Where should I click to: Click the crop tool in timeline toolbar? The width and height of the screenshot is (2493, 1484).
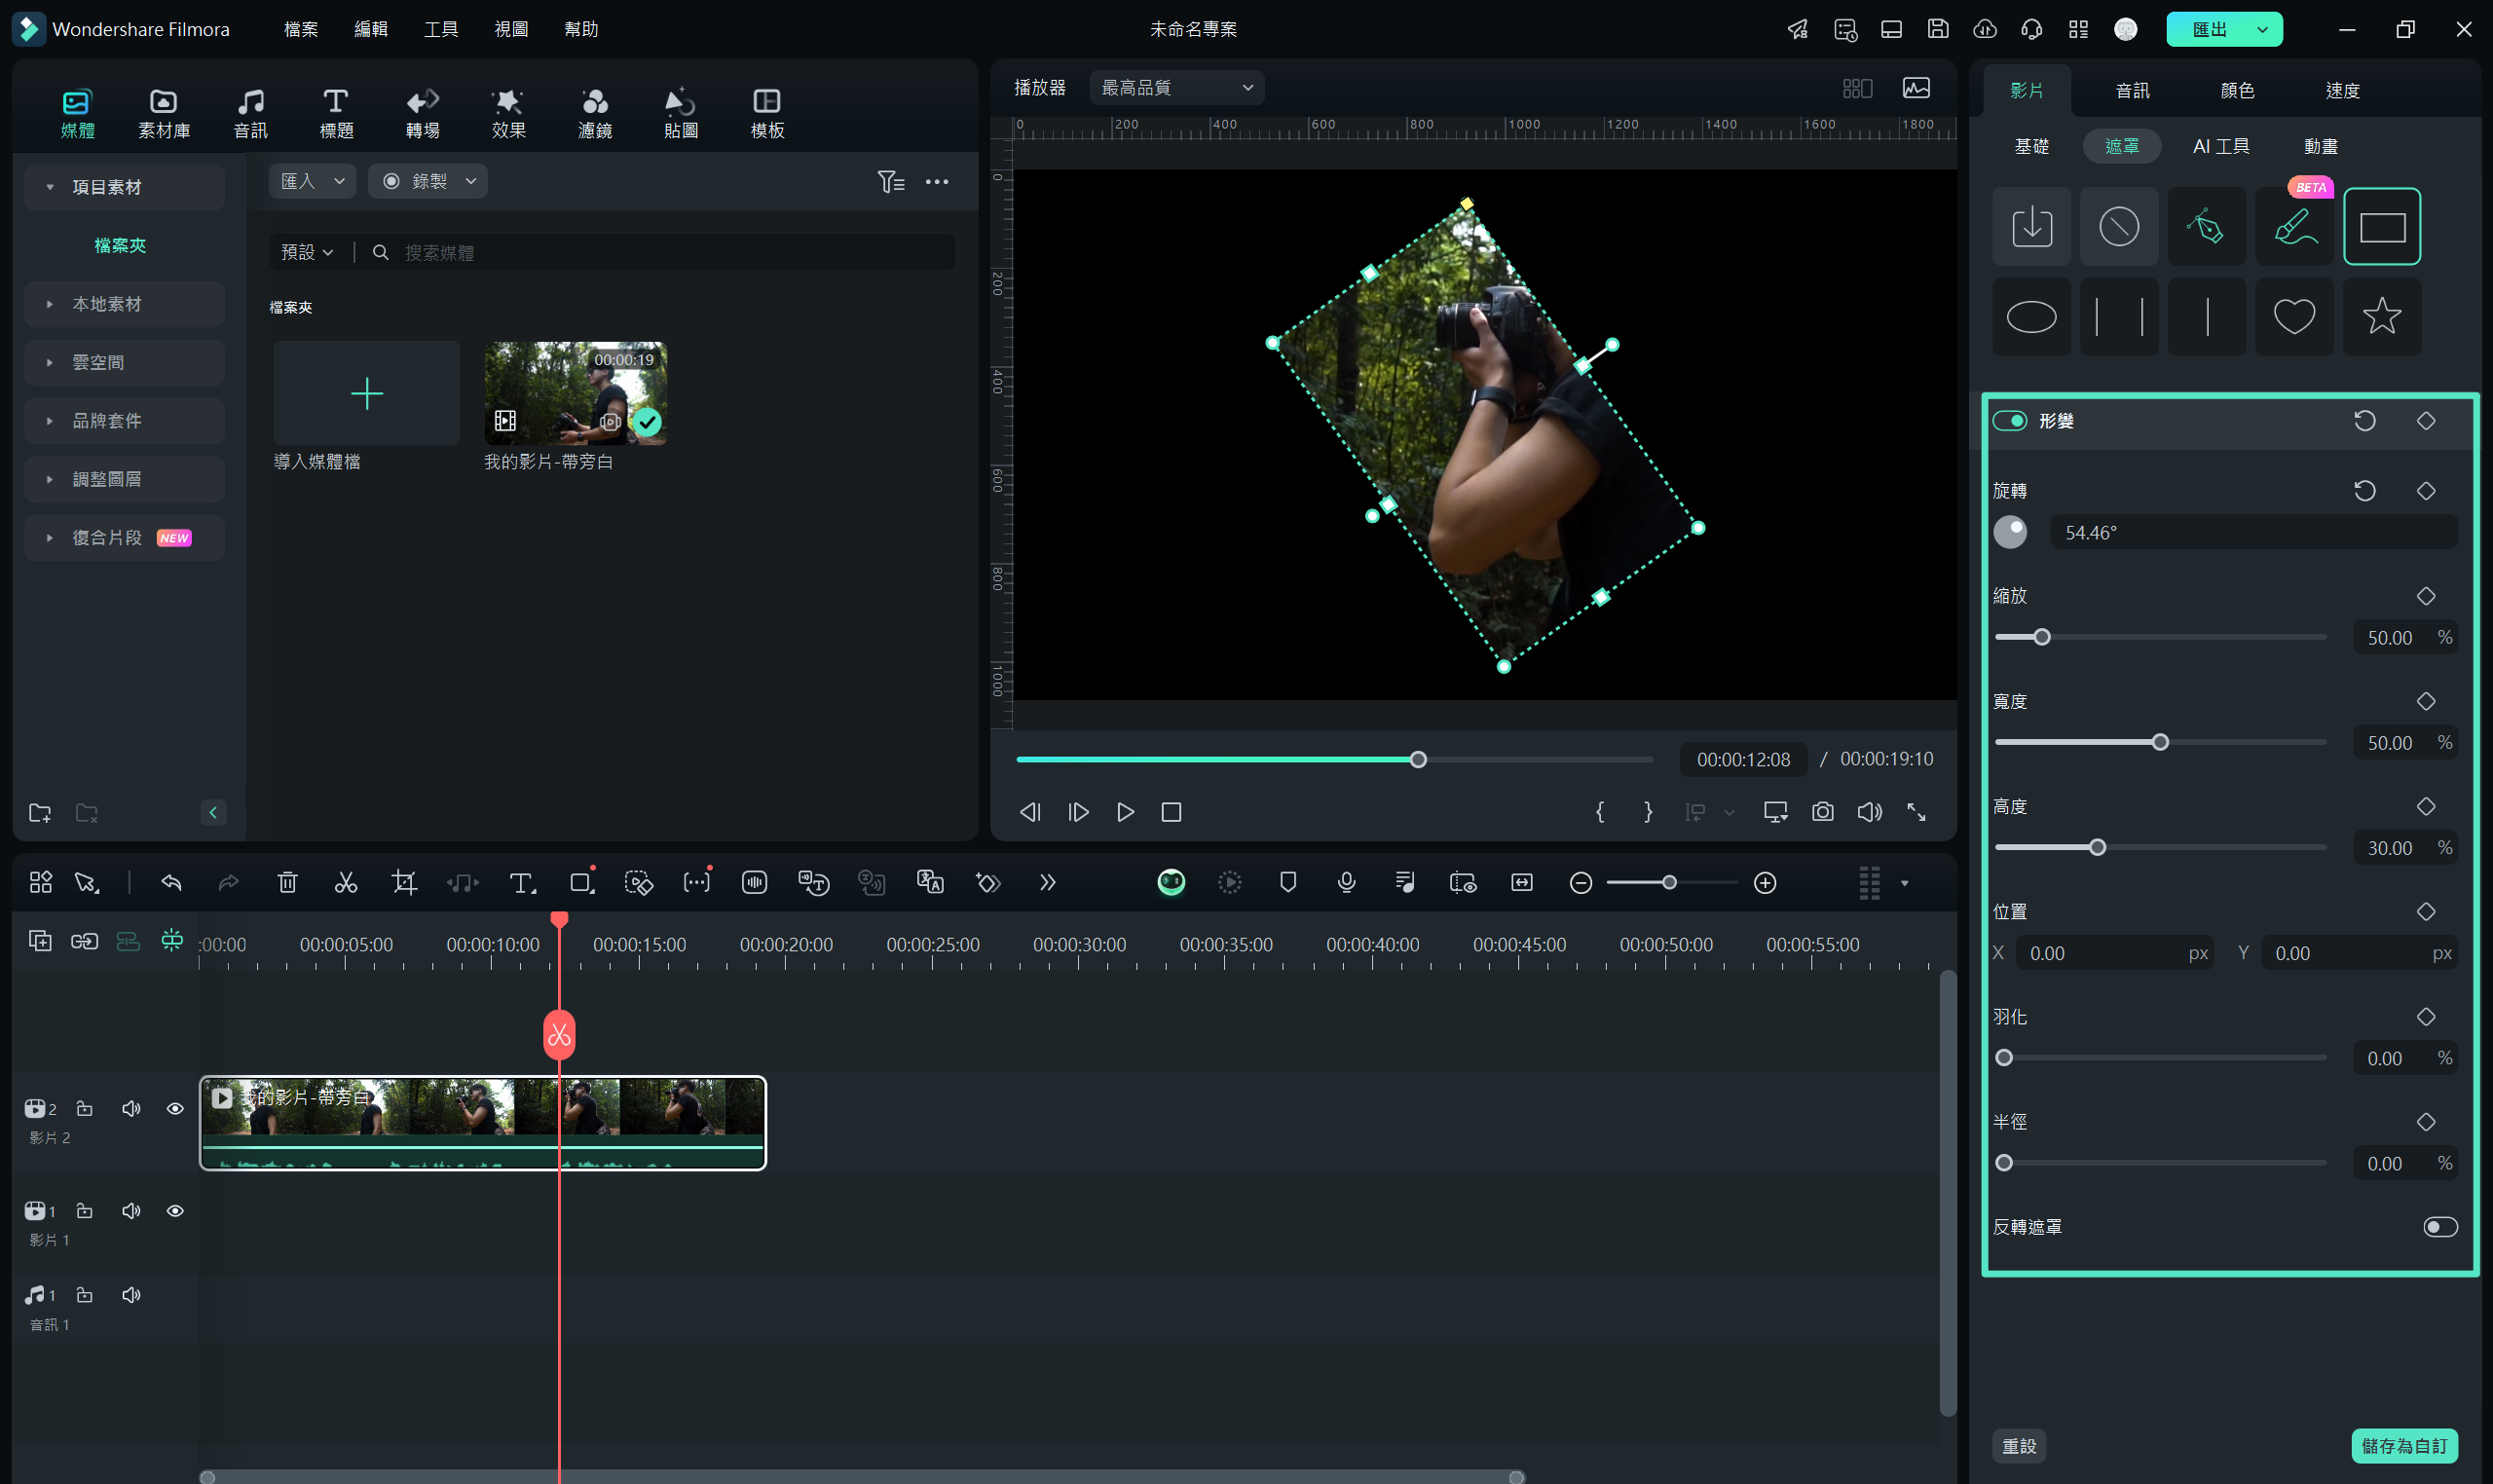(x=404, y=882)
